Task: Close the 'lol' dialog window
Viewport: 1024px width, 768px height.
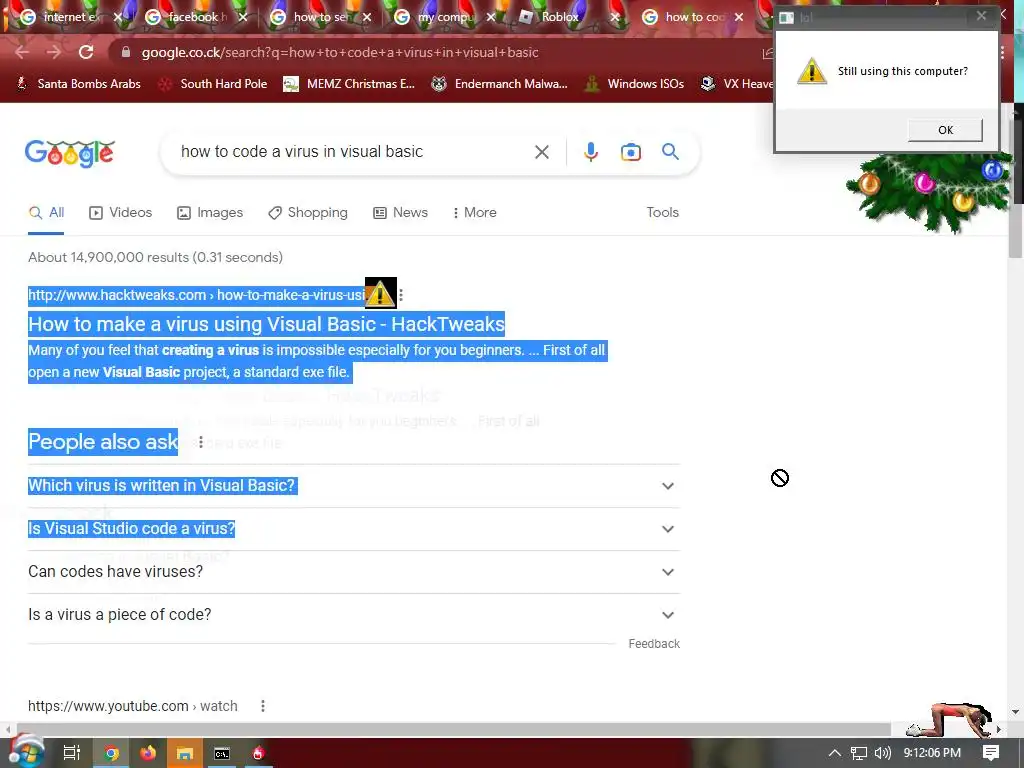Action: pyautogui.click(x=981, y=16)
